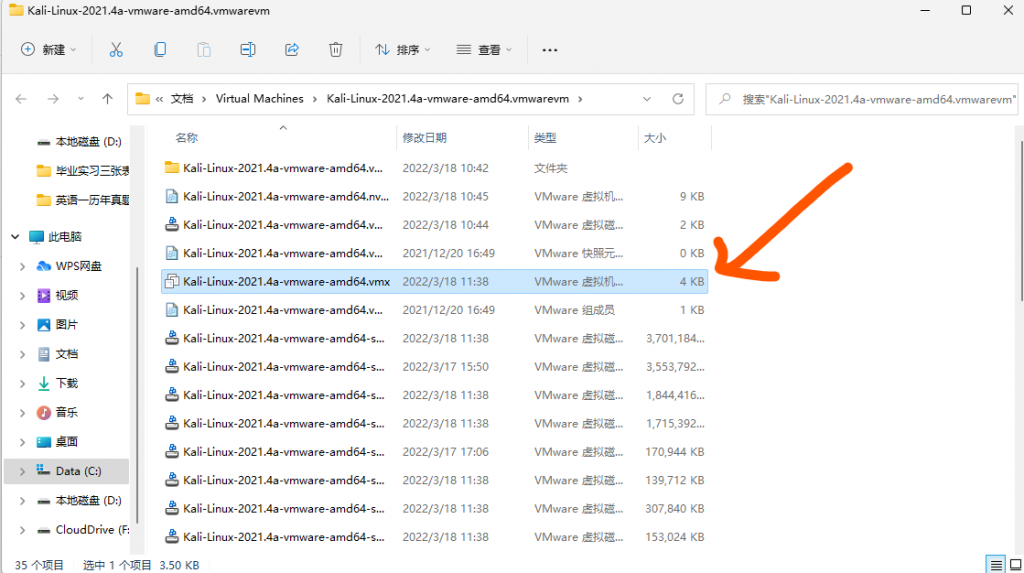This screenshot has width=1024, height=573.
Task: Open the 毕业实习三张表 folder in sidebar
Action: coord(82,171)
